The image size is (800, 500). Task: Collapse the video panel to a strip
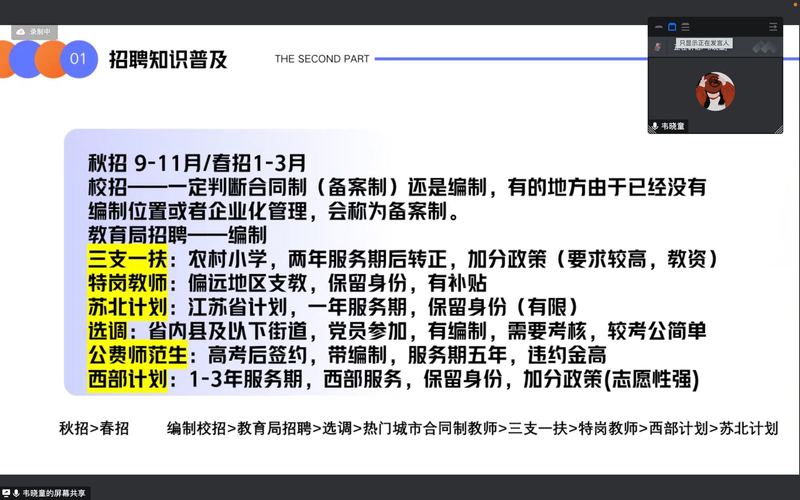(x=659, y=27)
